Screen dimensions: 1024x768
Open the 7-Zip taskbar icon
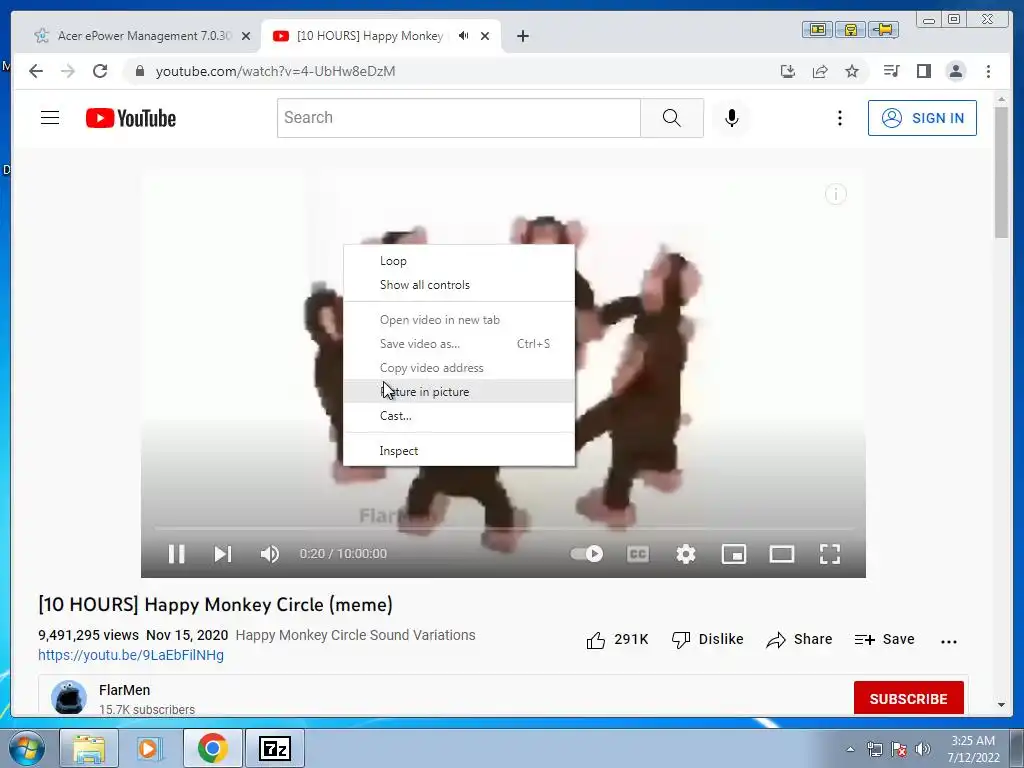274,748
